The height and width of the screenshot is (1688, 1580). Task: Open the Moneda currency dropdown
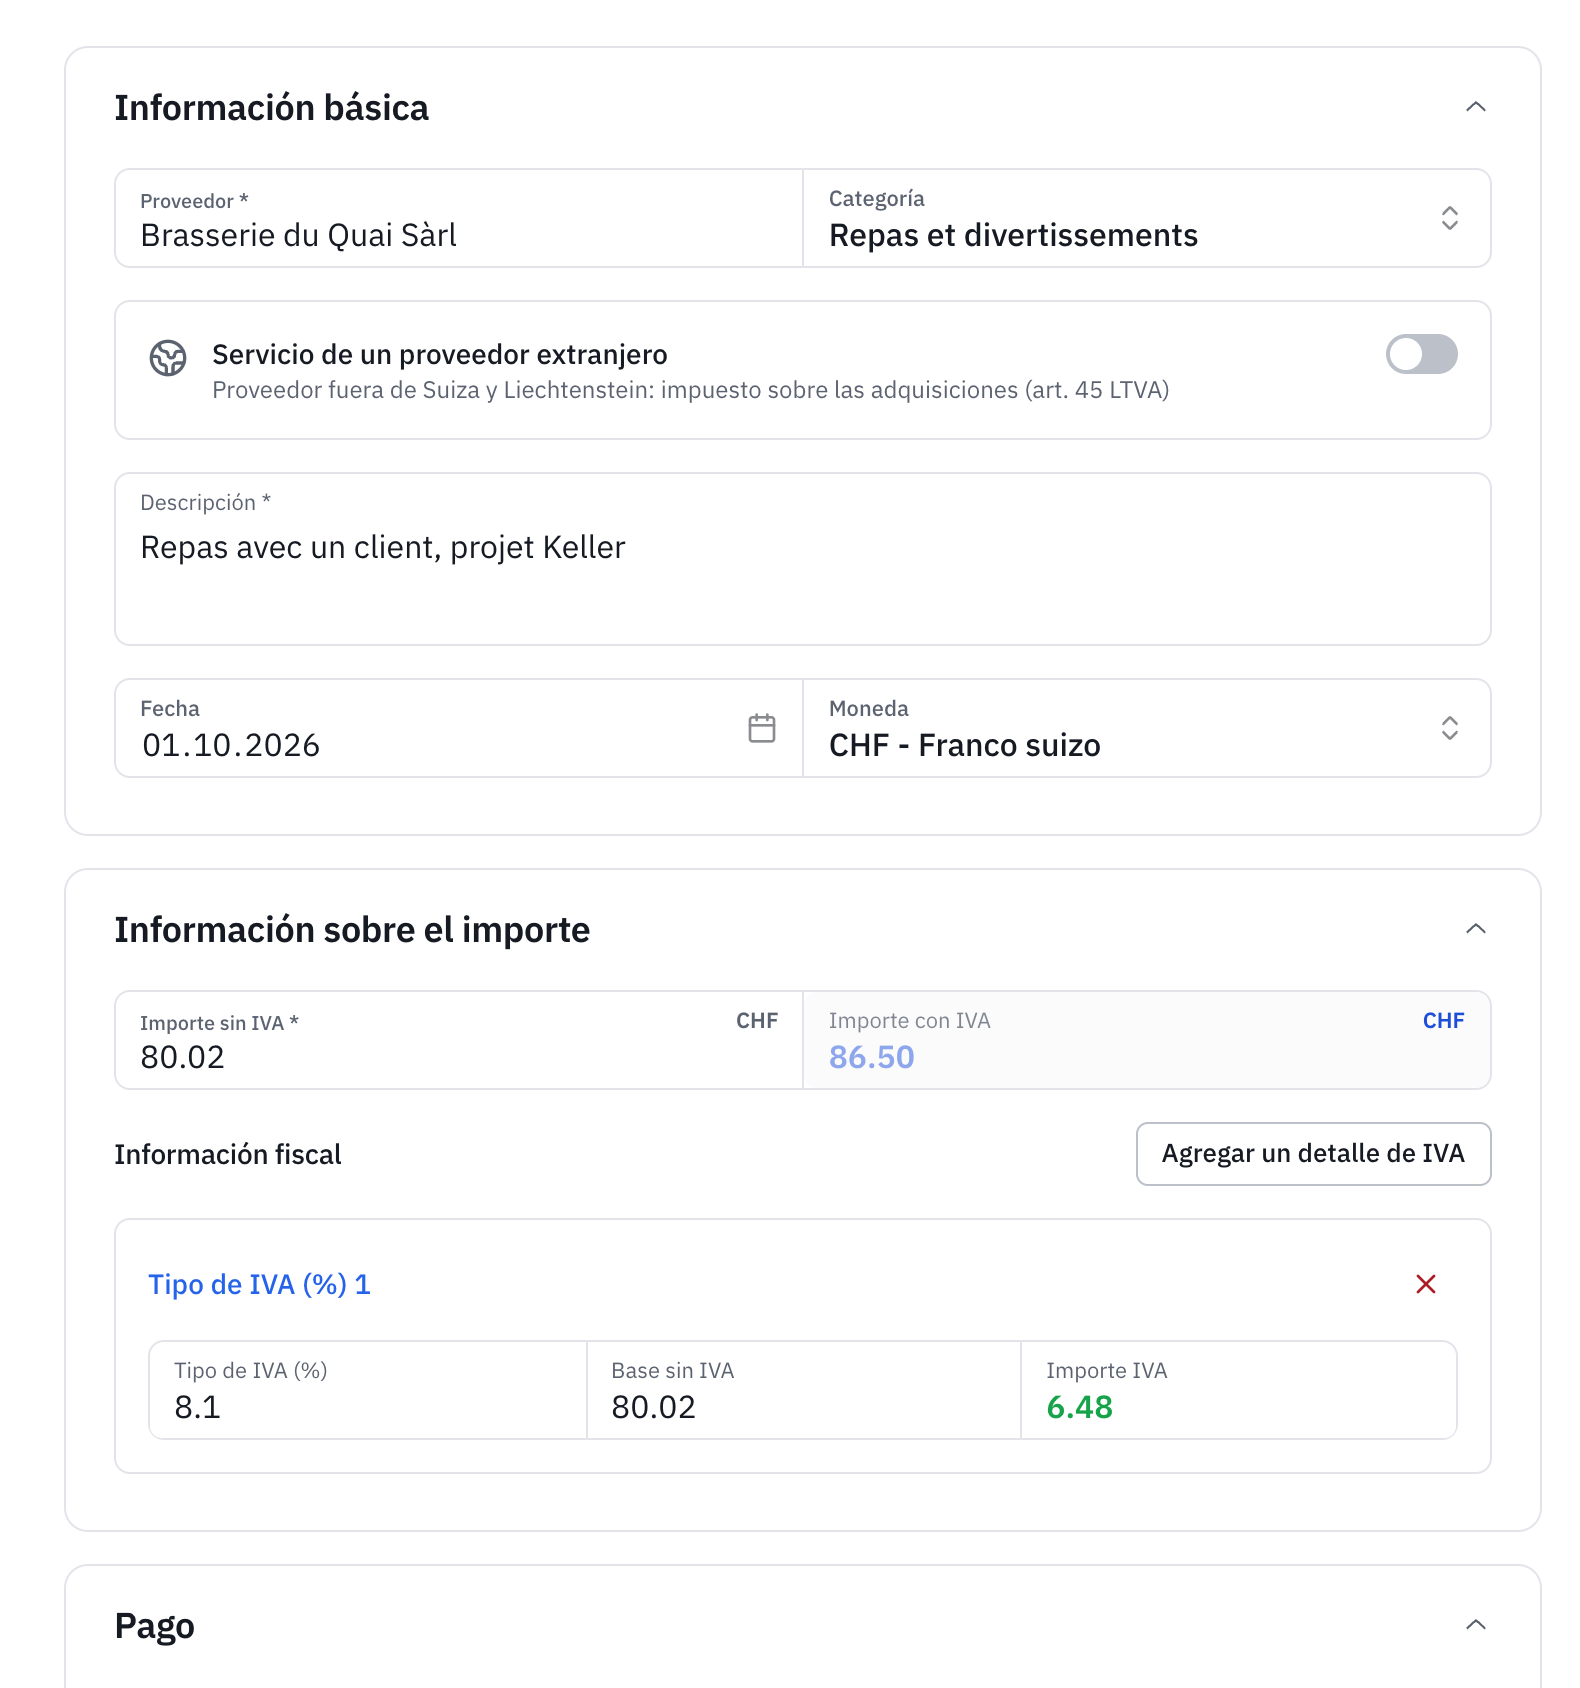click(x=1147, y=728)
